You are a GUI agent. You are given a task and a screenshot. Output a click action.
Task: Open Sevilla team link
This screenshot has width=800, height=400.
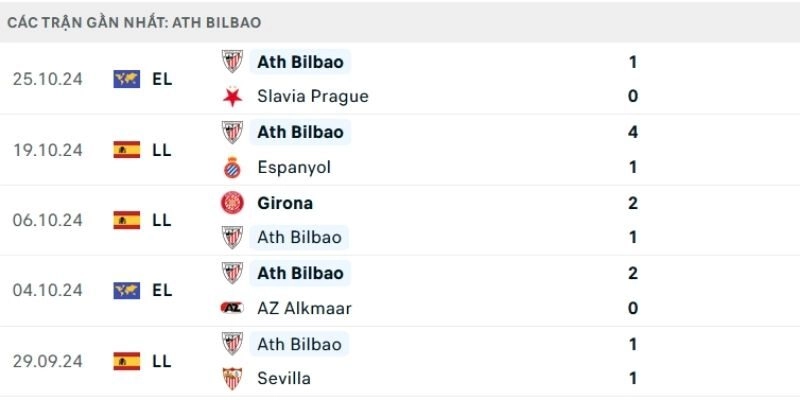pos(283,378)
